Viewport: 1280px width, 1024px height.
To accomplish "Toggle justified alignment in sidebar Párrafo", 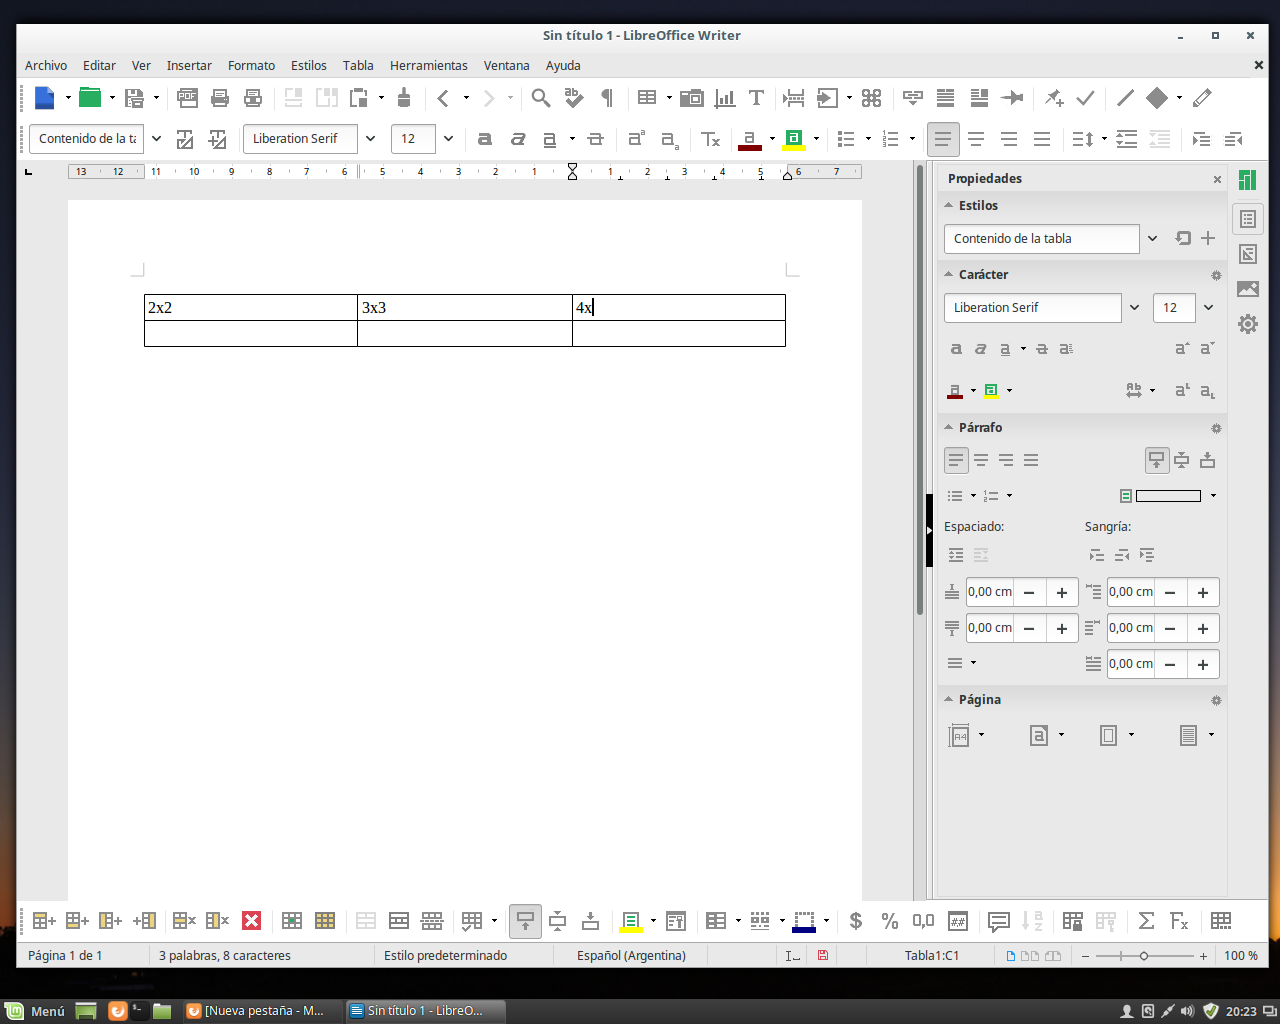I will pyautogui.click(x=1031, y=460).
